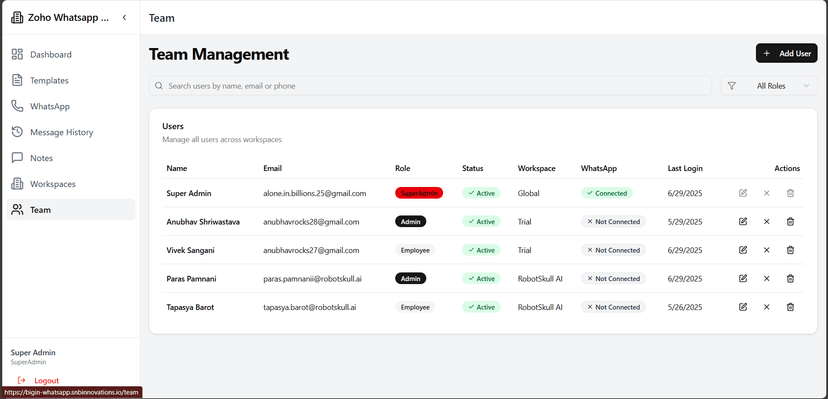Image resolution: width=828 pixels, height=399 pixels.
Task: Click the Message History clock icon
Action: pos(17,132)
